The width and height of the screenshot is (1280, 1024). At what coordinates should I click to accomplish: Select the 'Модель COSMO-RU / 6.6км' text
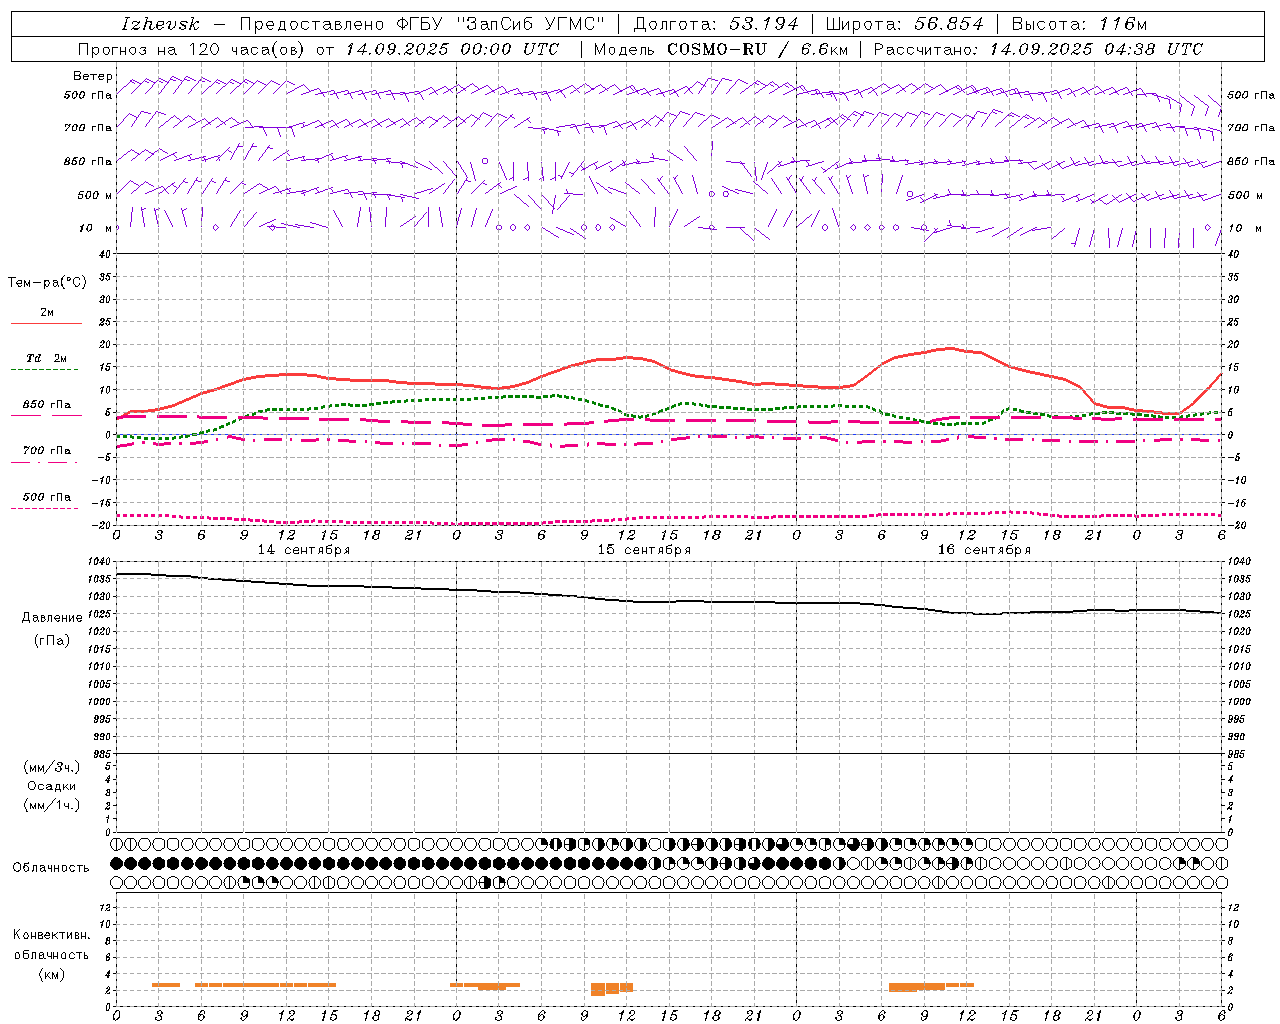click(x=720, y=49)
